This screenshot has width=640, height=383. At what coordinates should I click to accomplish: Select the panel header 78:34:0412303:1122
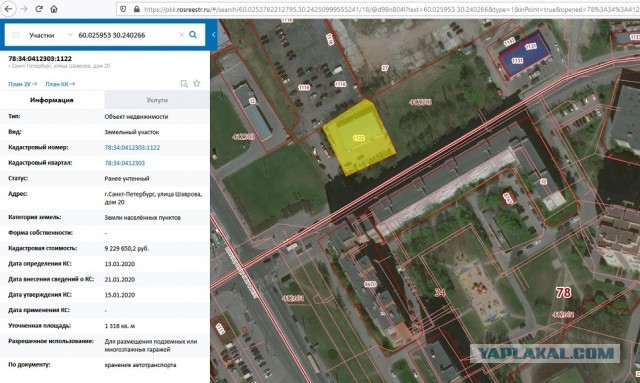(40, 59)
